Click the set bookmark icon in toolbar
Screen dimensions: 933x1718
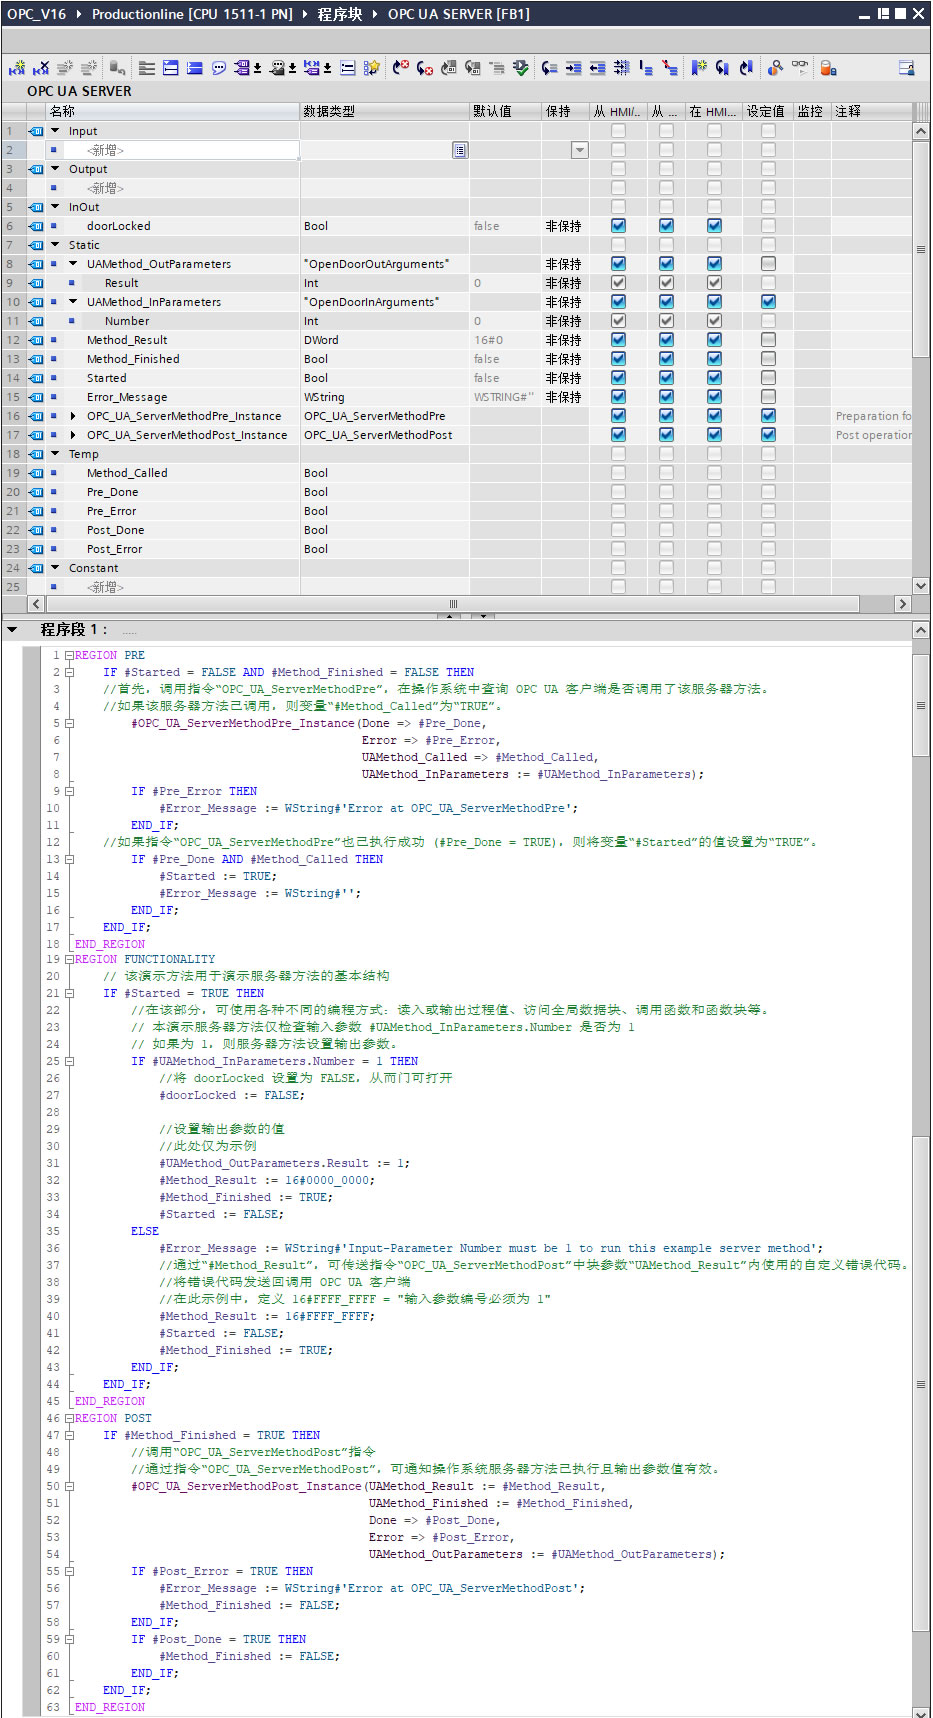(x=698, y=68)
